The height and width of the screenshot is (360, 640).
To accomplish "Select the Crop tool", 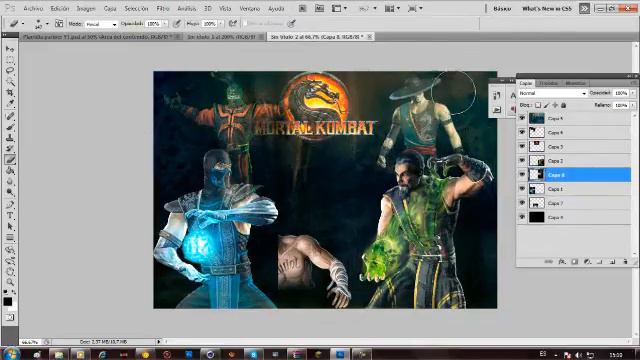I will [10, 93].
